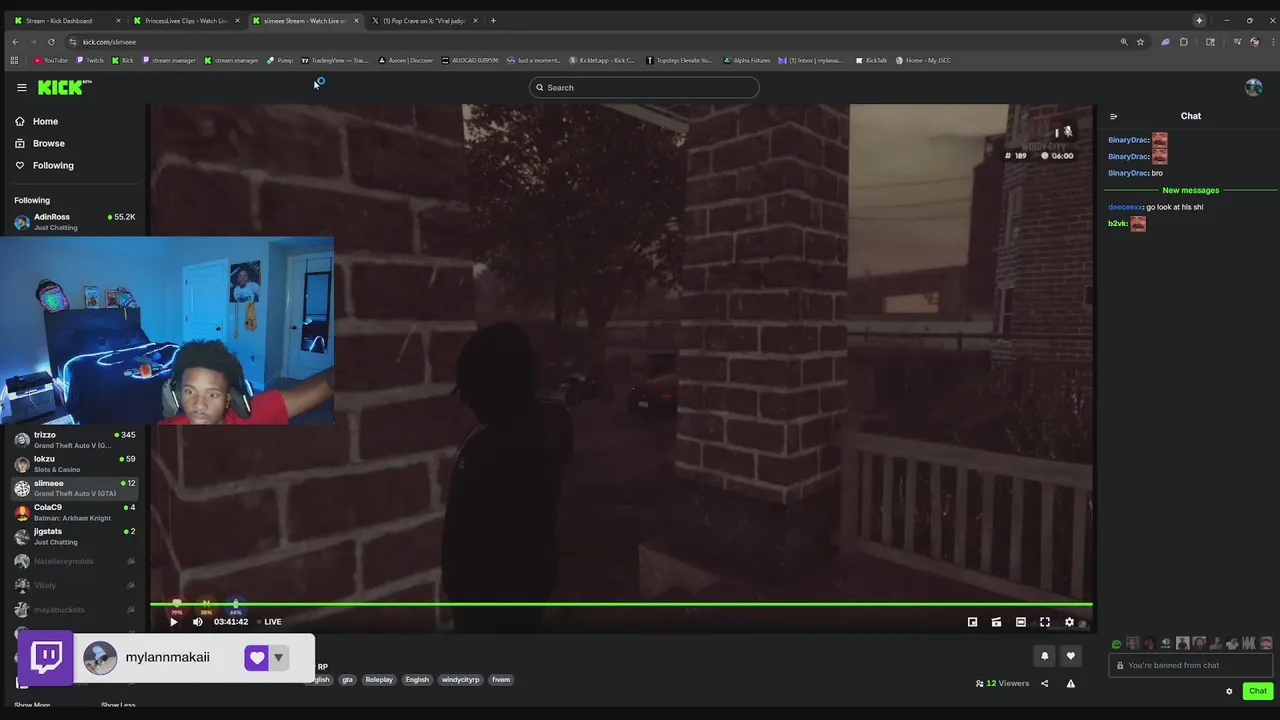This screenshot has height=720, width=1280.
Task: Switch to PrincessLivee Clips browser tab
Action: click(x=187, y=20)
